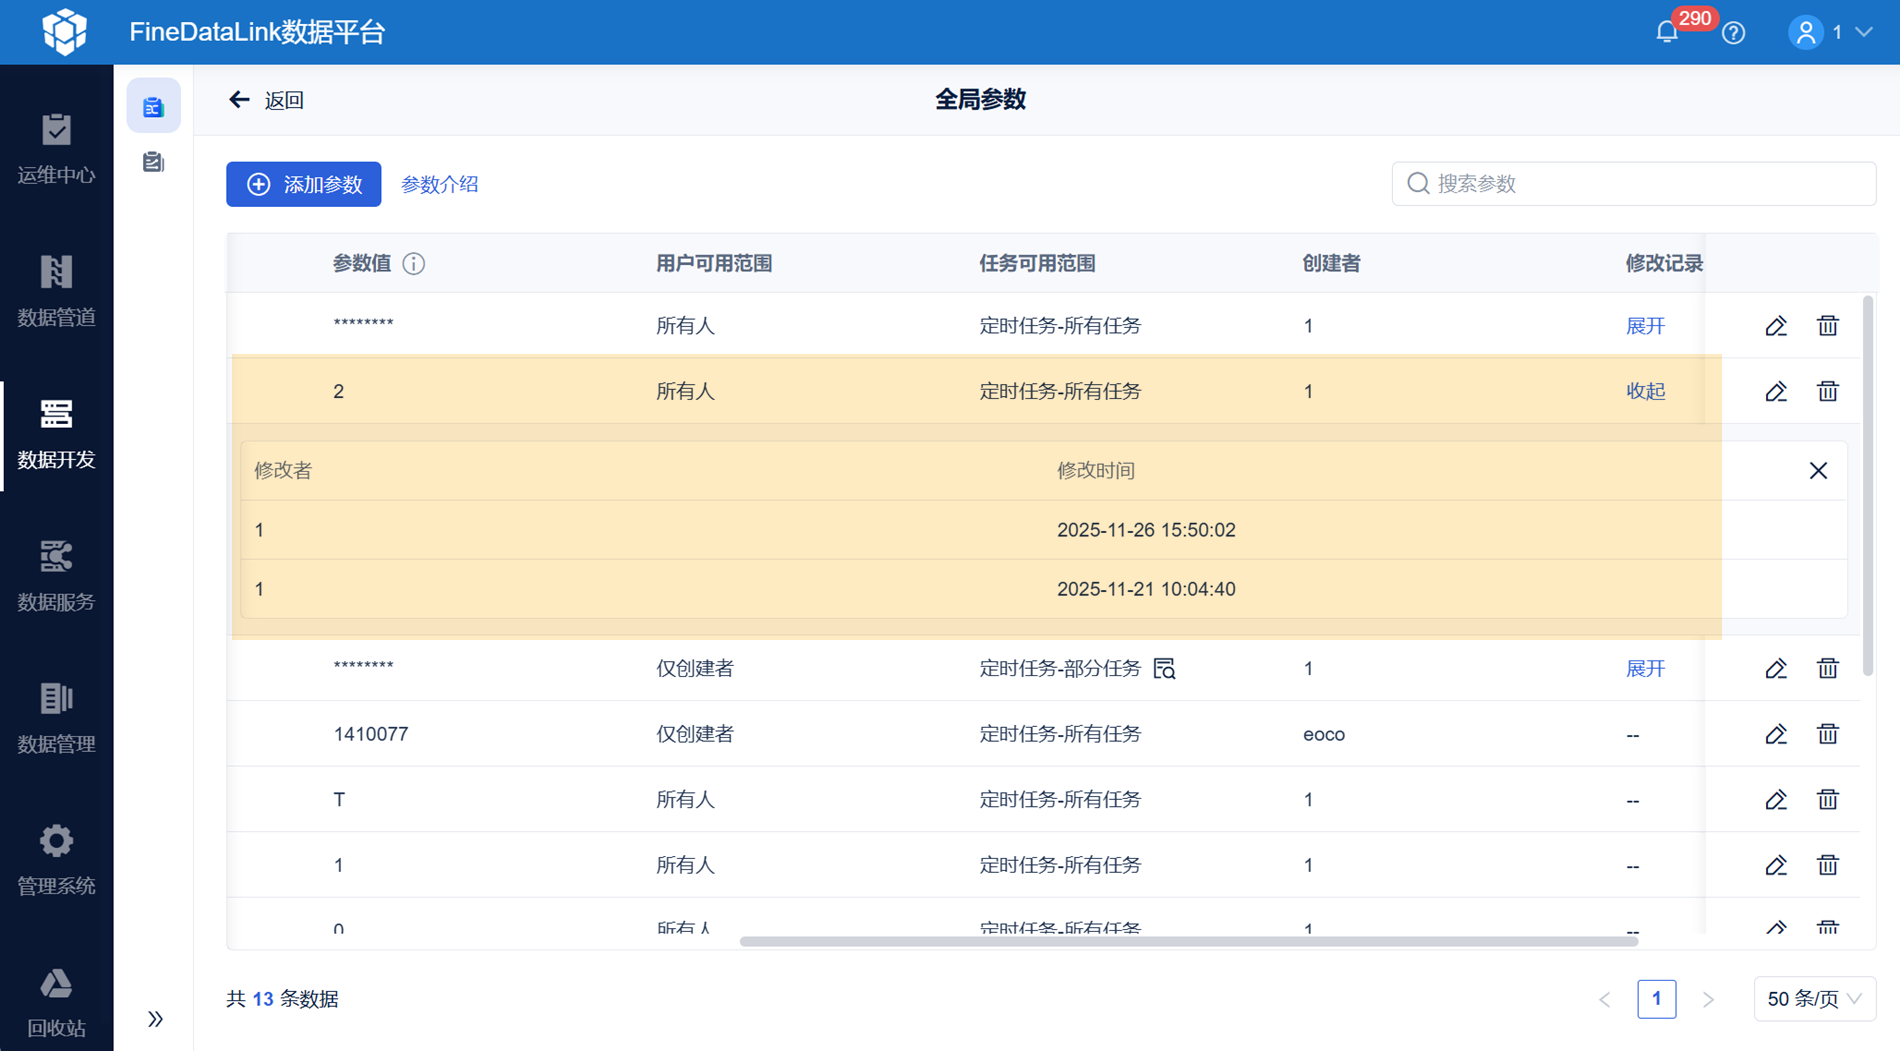Delete the 定时任务-部分任务 row
Image resolution: width=1900 pixels, height=1051 pixels.
(x=1828, y=668)
